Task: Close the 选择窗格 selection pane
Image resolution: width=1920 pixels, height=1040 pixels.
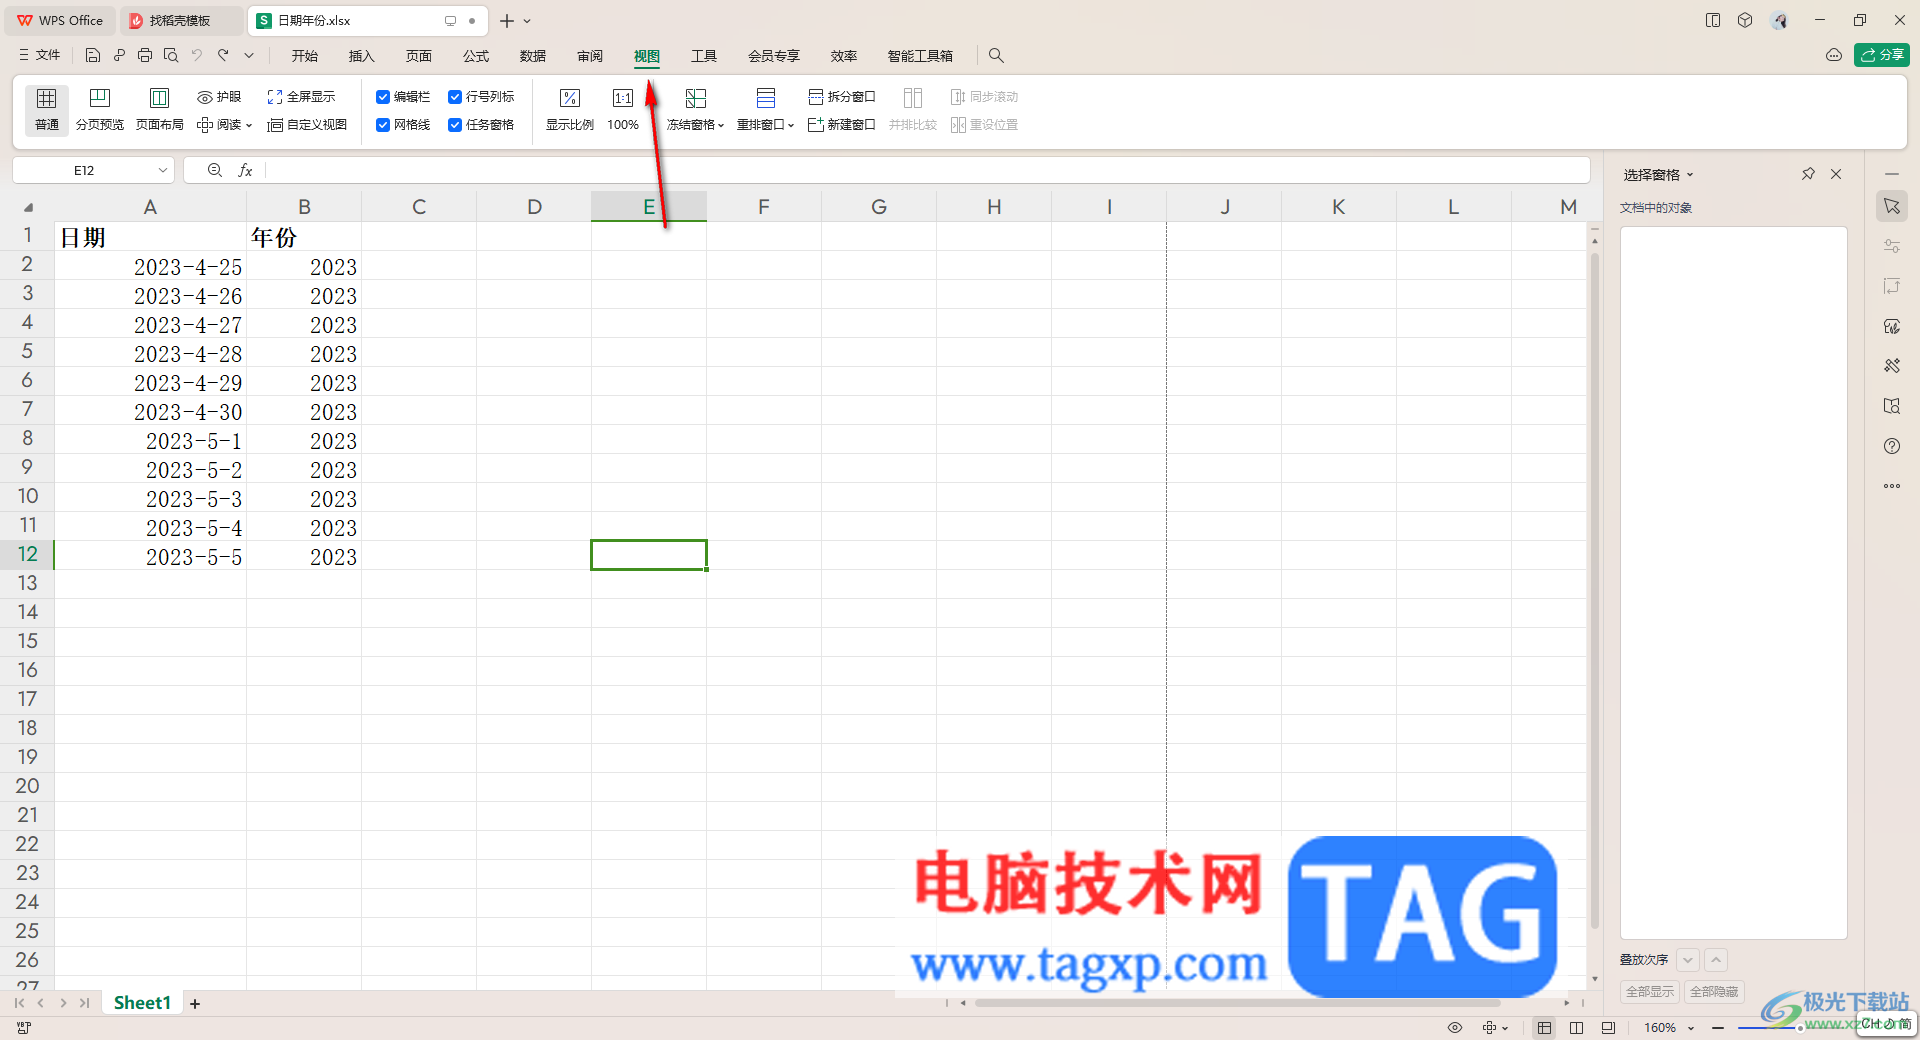Action: pyautogui.click(x=1836, y=174)
